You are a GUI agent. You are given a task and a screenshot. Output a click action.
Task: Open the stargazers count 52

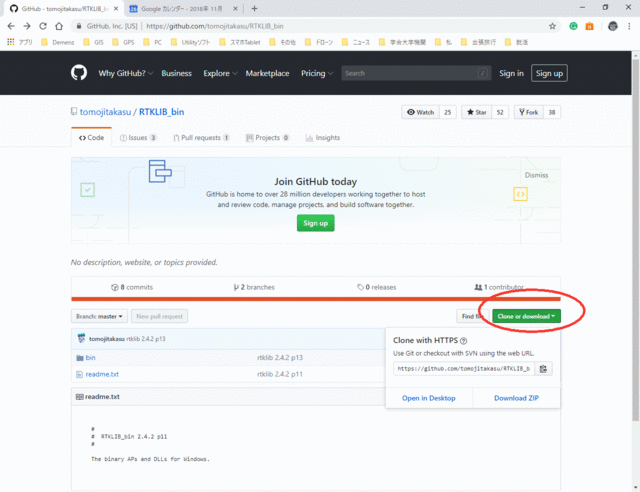[x=500, y=112]
